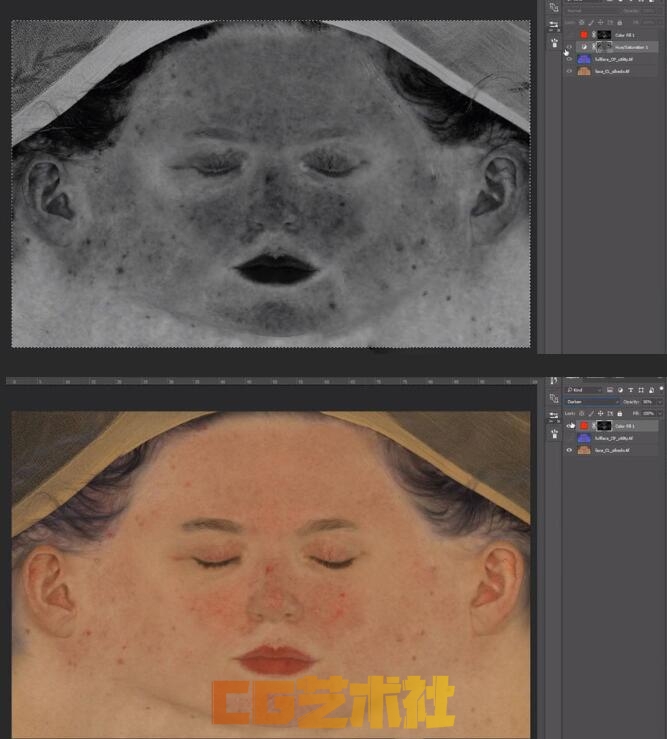This screenshot has width=667, height=739.
Task: Click the Opacity value field showing 90%
Action: pyautogui.click(x=648, y=402)
